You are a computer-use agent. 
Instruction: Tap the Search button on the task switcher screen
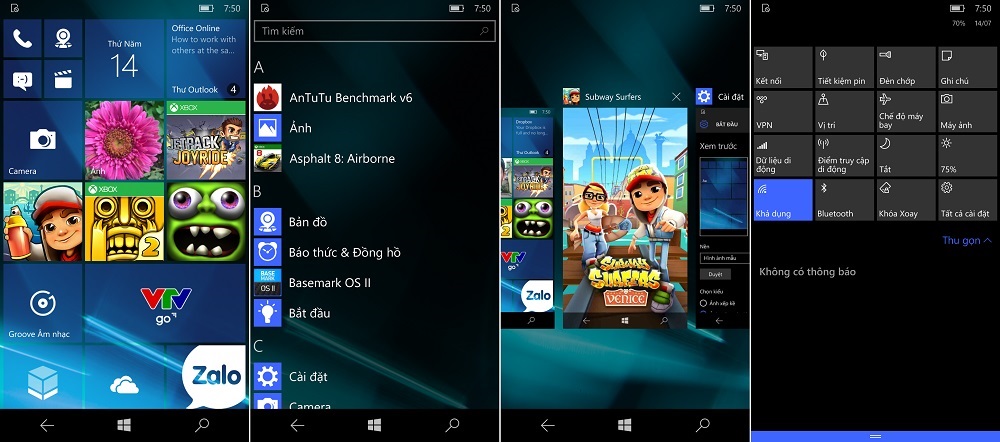pos(702,425)
